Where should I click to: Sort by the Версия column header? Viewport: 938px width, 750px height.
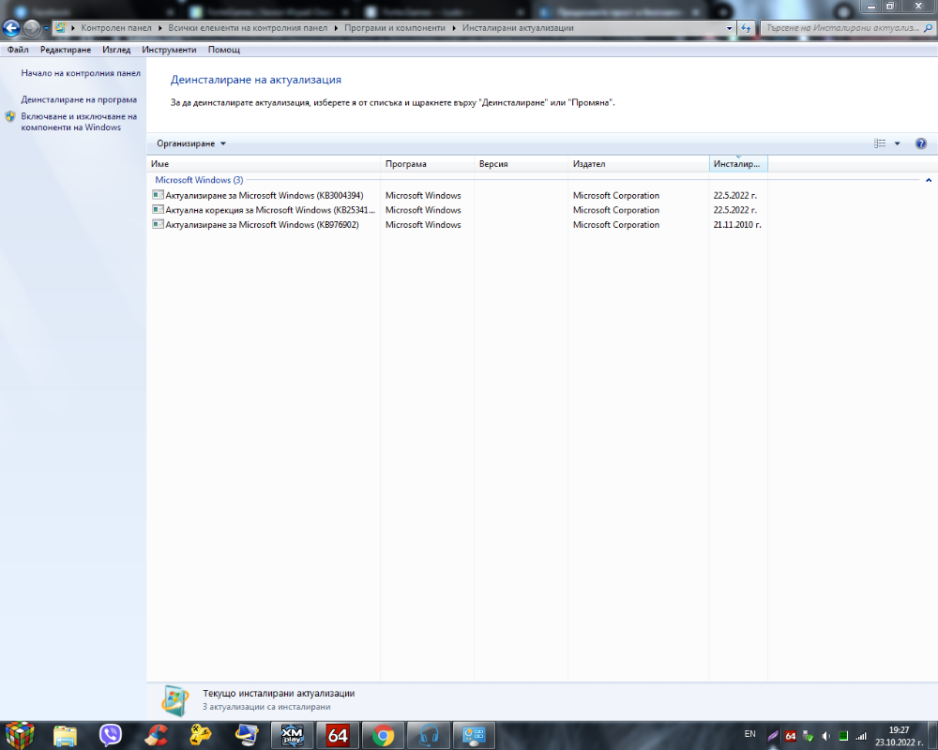(x=520, y=164)
